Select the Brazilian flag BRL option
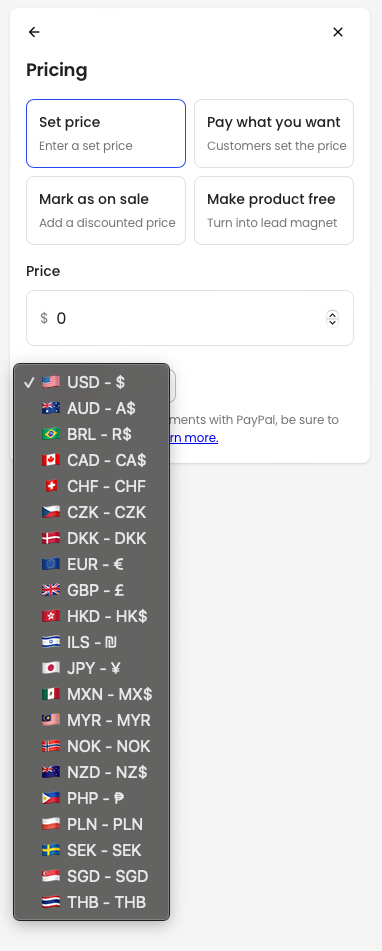The width and height of the screenshot is (382, 951). tap(92, 434)
